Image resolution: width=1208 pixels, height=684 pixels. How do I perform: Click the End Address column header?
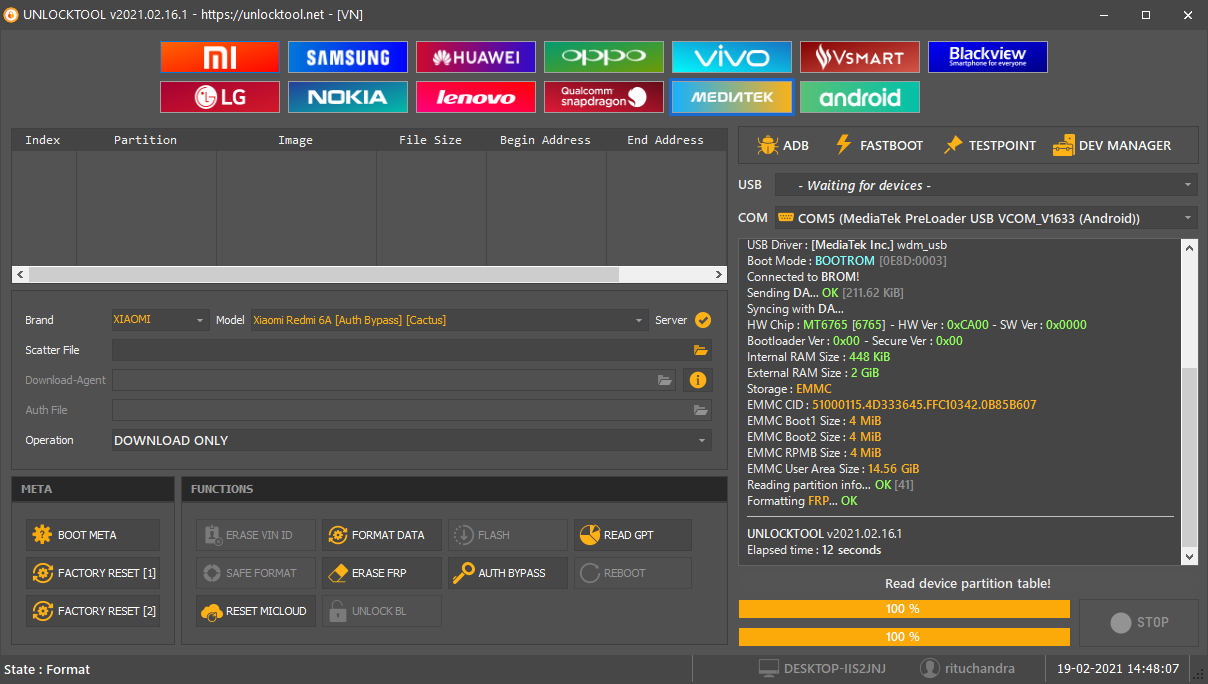tap(666, 140)
